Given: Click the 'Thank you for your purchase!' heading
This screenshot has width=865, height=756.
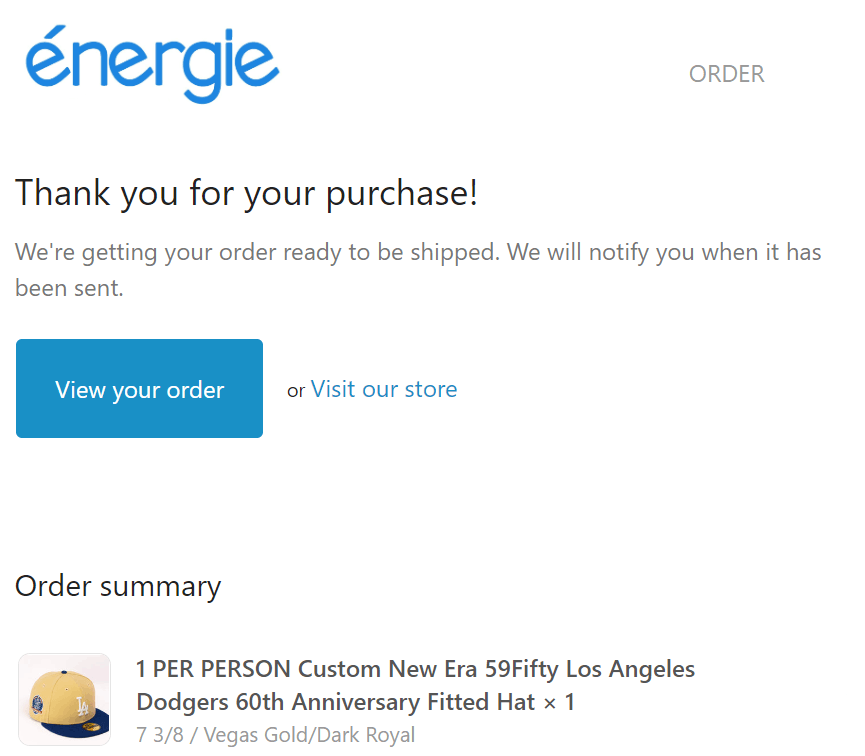Looking at the screenshot, I should 246,193.
